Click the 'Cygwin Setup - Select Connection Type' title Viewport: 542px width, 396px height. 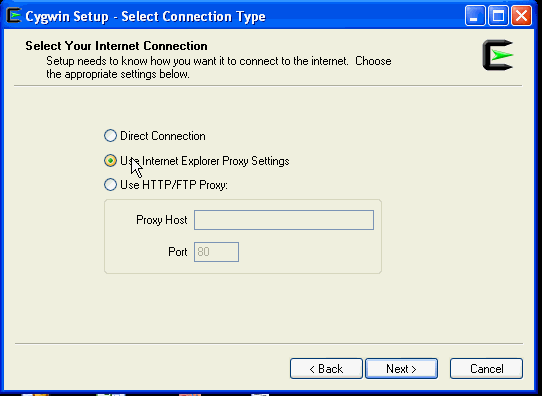(x=146, y=17)
